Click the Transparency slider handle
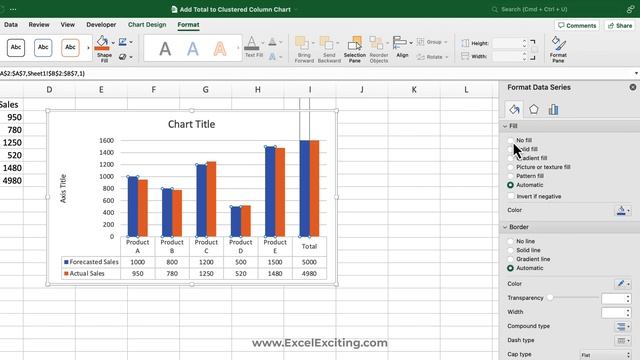This screenshot has width=640, height=360. point(550,298)
